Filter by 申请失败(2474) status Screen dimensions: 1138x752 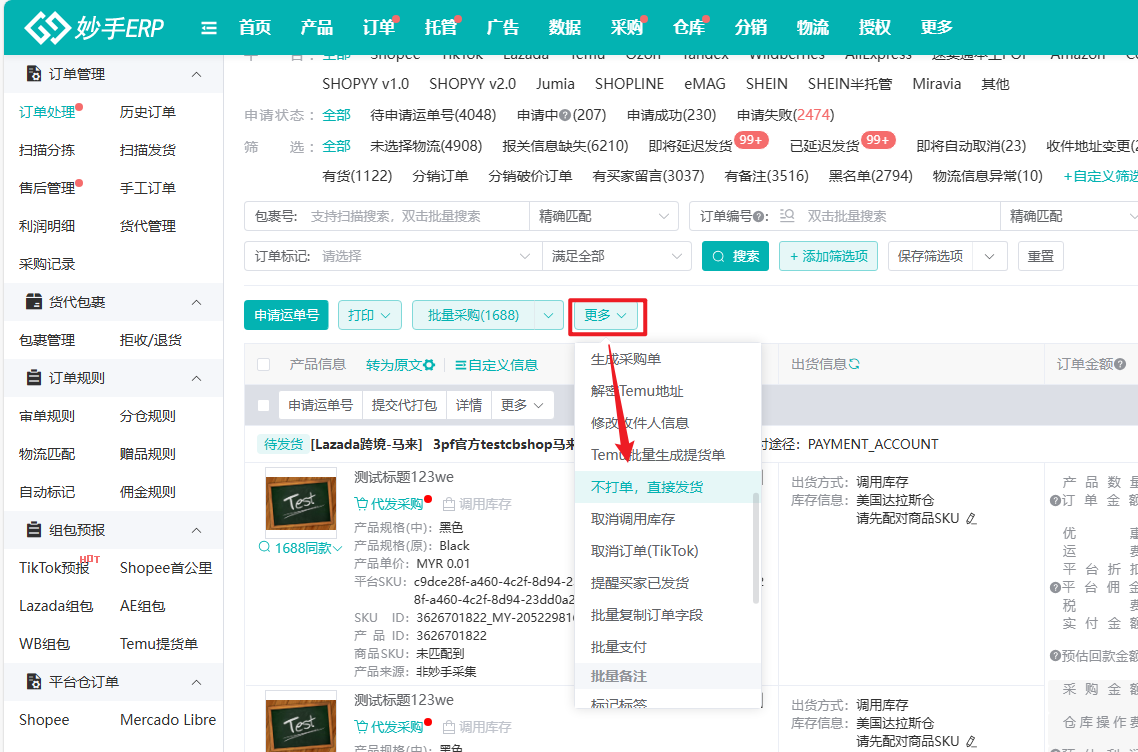(785, 115)
